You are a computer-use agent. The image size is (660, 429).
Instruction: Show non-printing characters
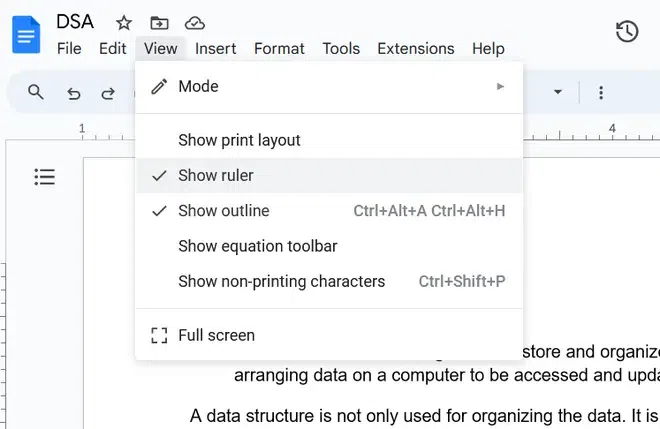281,281
